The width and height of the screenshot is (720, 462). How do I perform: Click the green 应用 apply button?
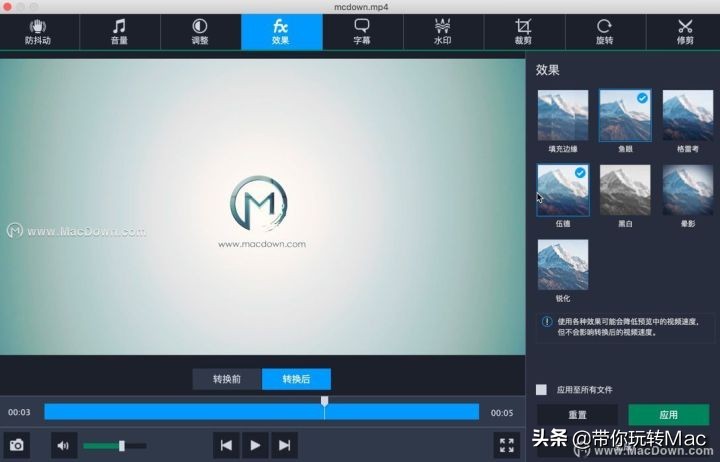point(669,415)
